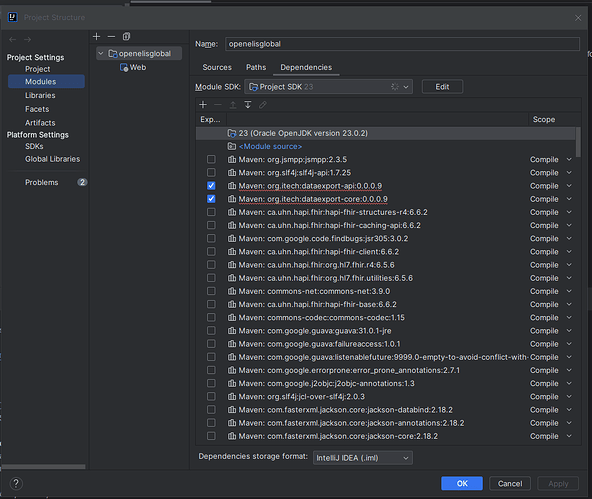
Task: Click the IntelliJ IDEA logo icon
Action: pyautogui.click(x=13, y=17)
